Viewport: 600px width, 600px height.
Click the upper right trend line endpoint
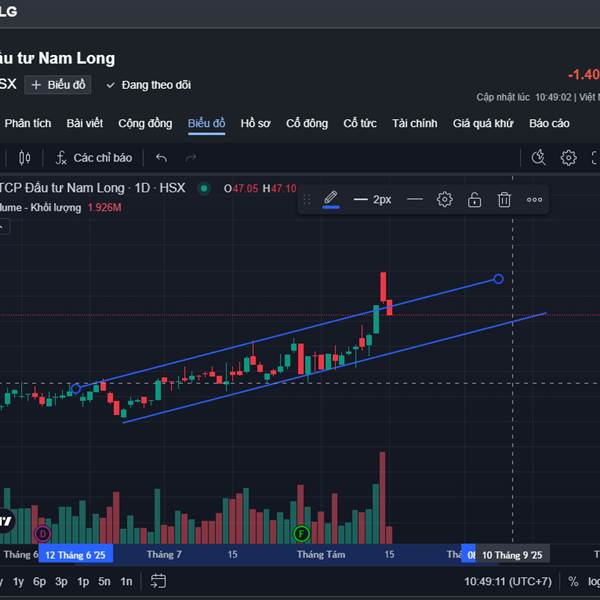(x=498, y=279)
